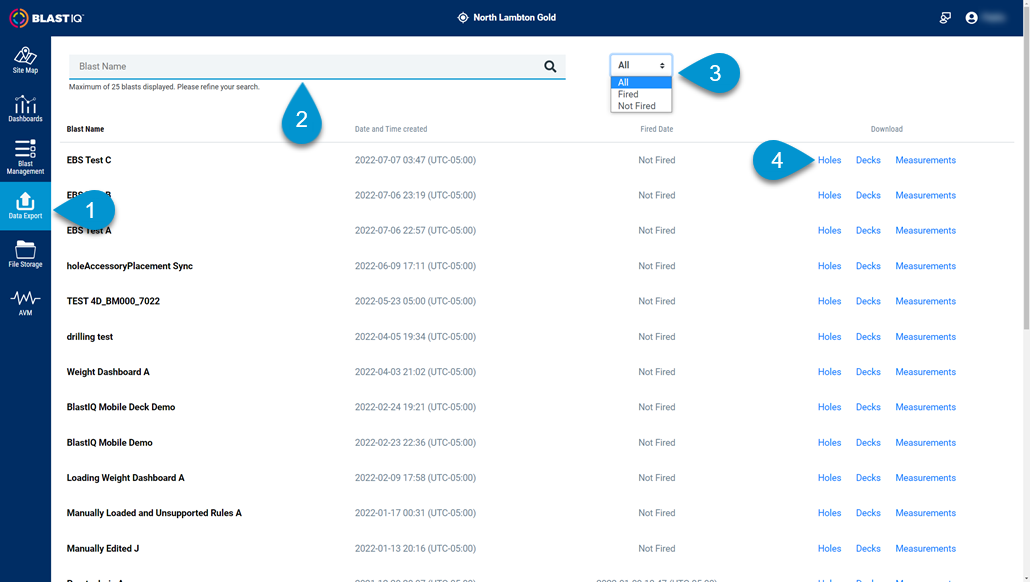Click the site location icon beside North Lambton Gold
Image resolution: width=1030 pixels, height=582 pixels.
(463, 18)
